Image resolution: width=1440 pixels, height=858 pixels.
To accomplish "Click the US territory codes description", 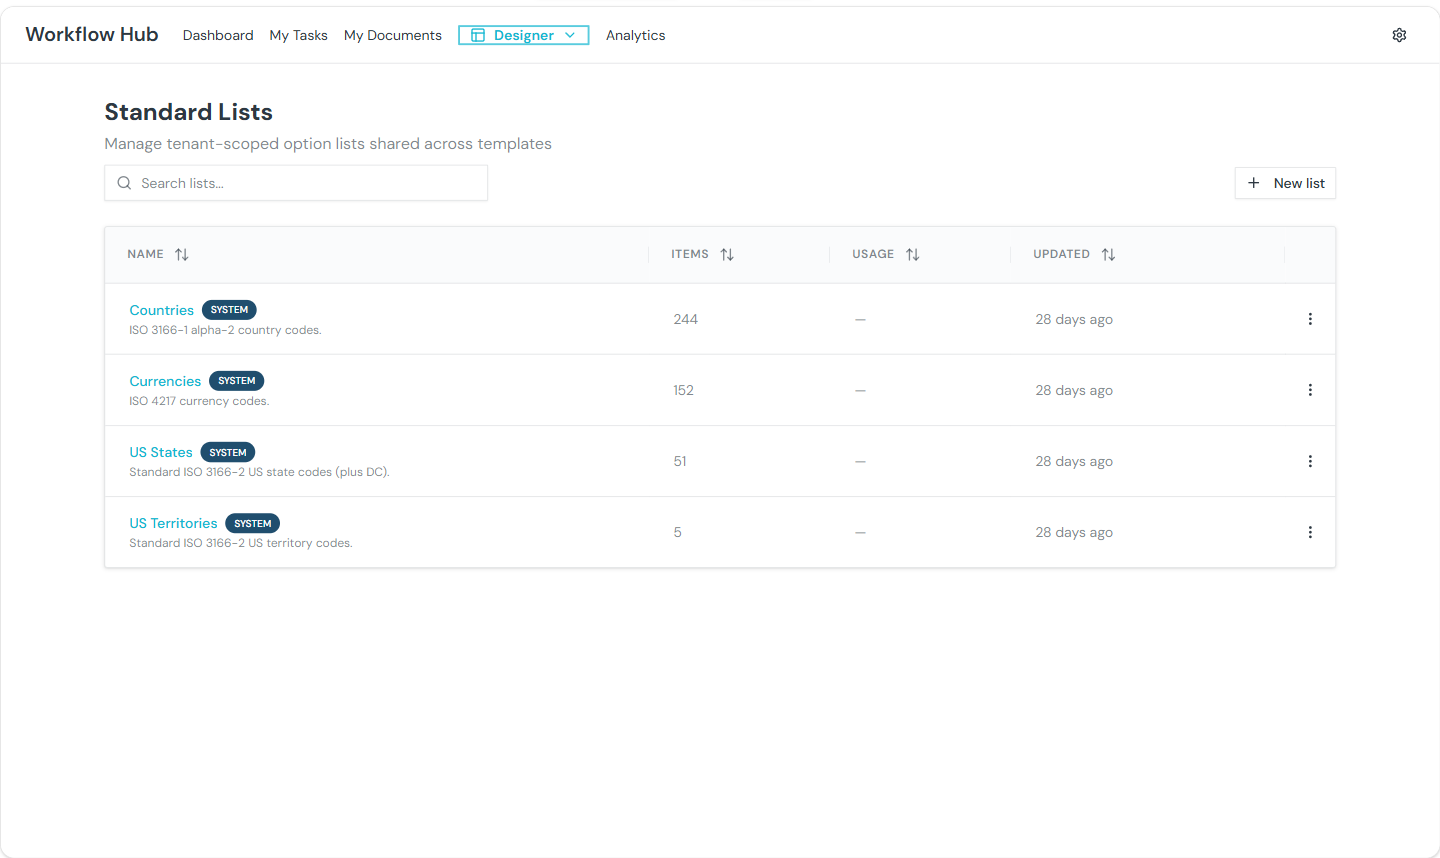I will 241,543.
